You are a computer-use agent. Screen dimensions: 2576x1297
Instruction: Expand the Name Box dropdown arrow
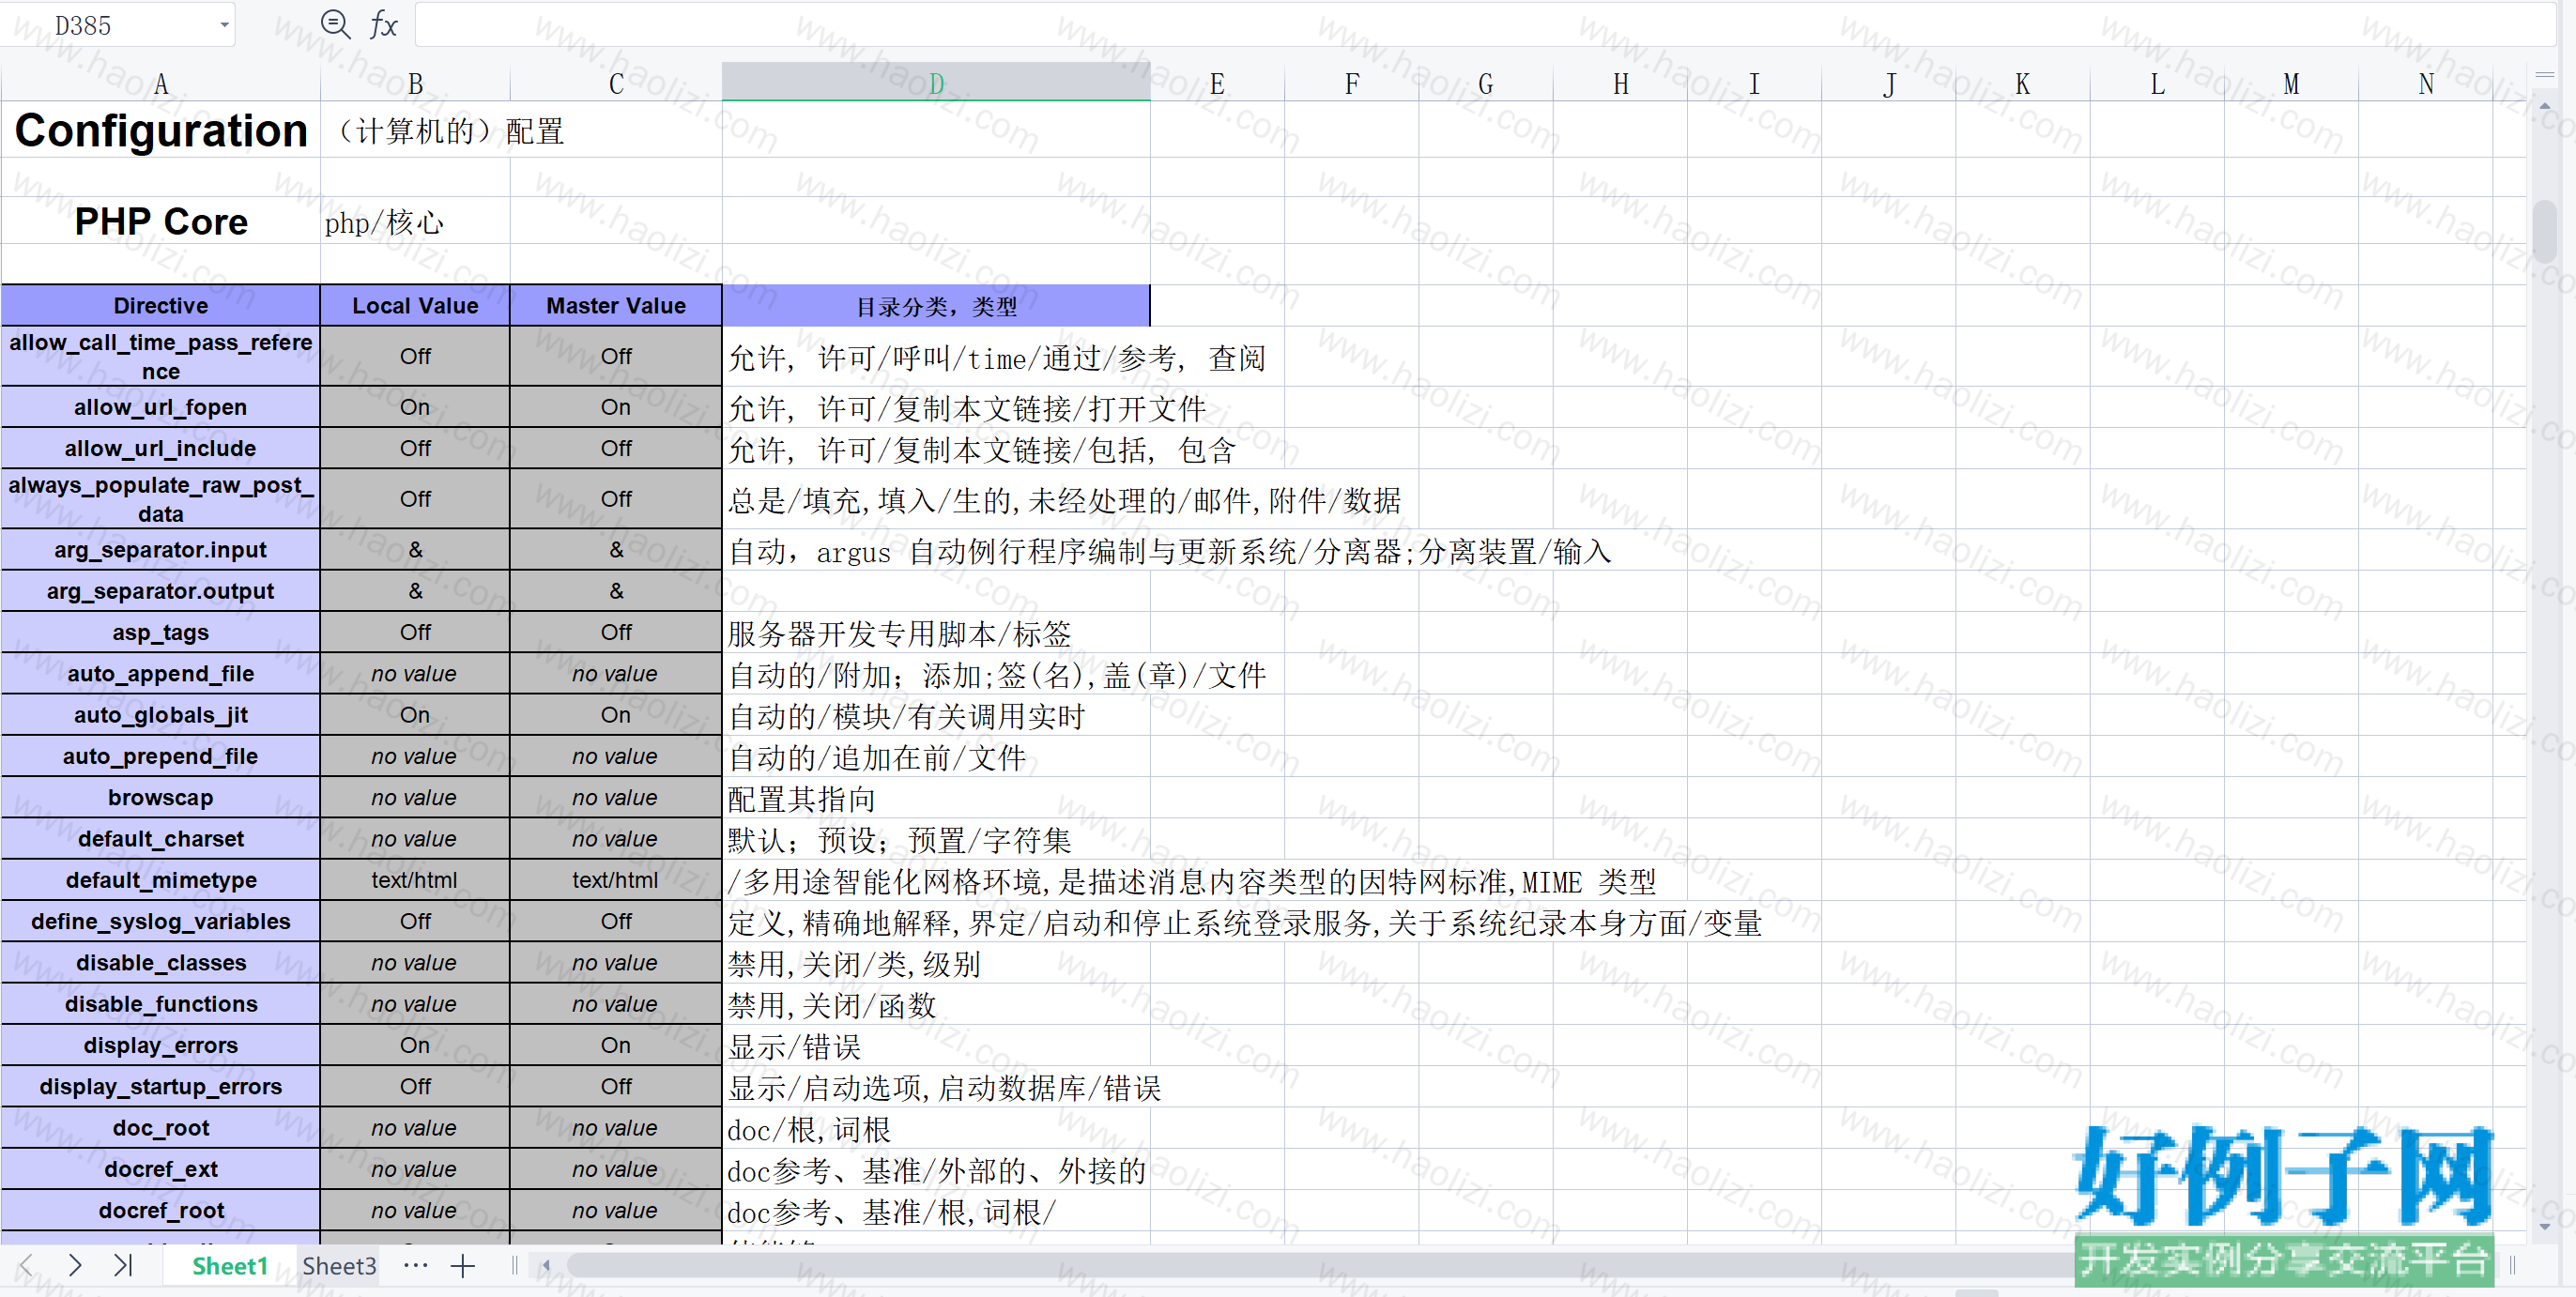pyautogui.click(x=224, y=25)
